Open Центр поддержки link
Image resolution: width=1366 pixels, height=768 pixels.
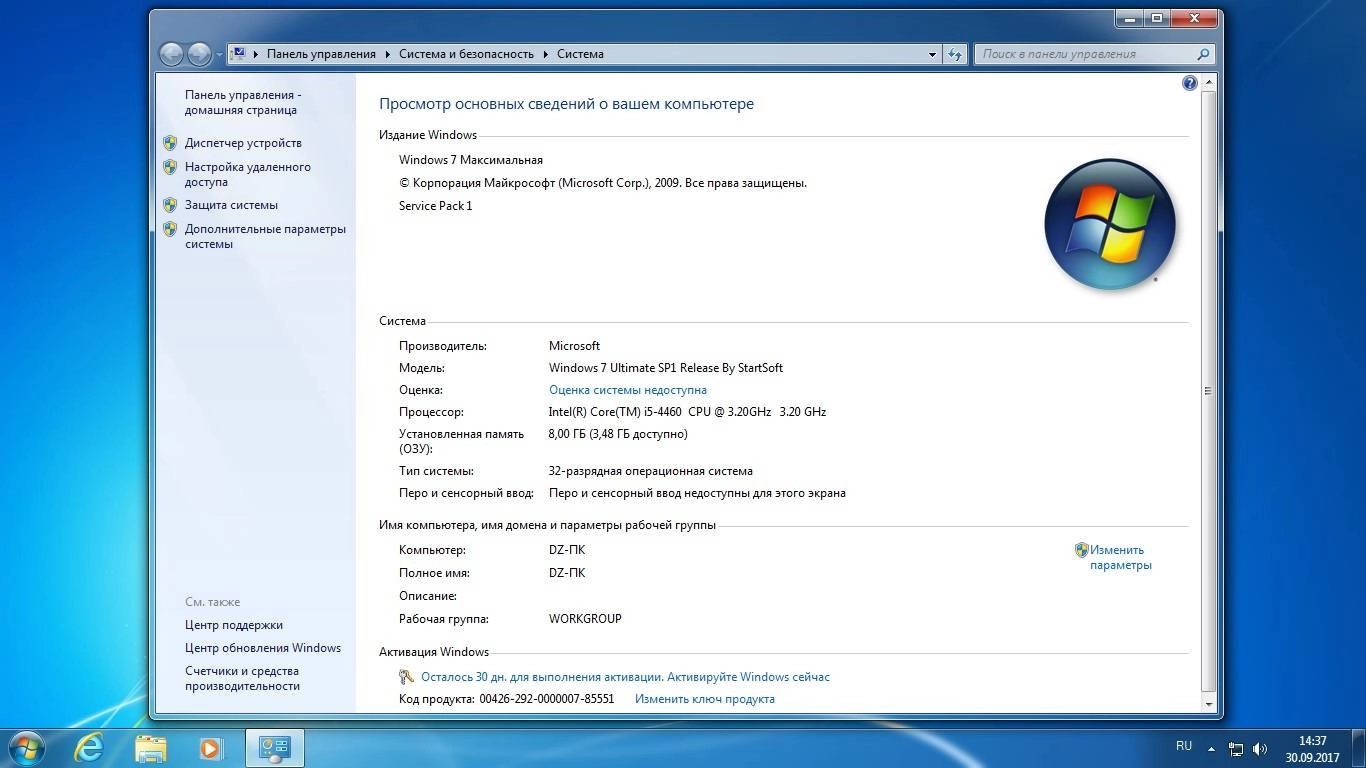[x=234, y=625]
